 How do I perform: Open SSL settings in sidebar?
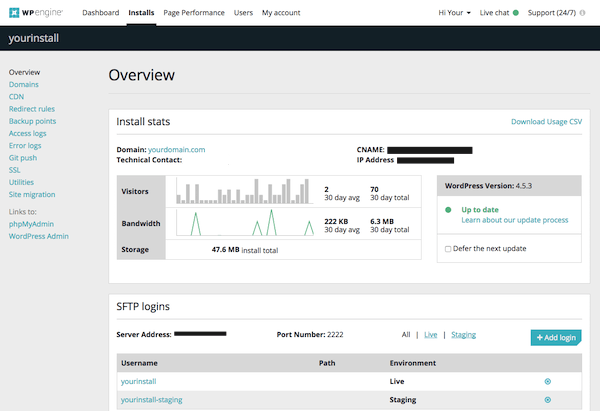pos(15,170)
